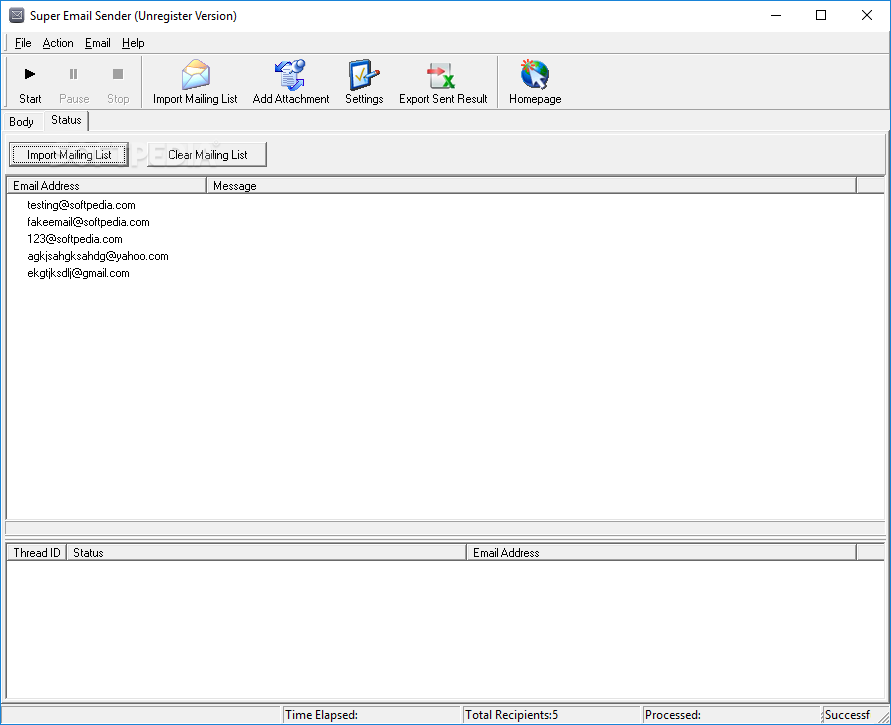The image size is (891, 725).
Task: Open the Email menu
Action: [x=98, y=43]
